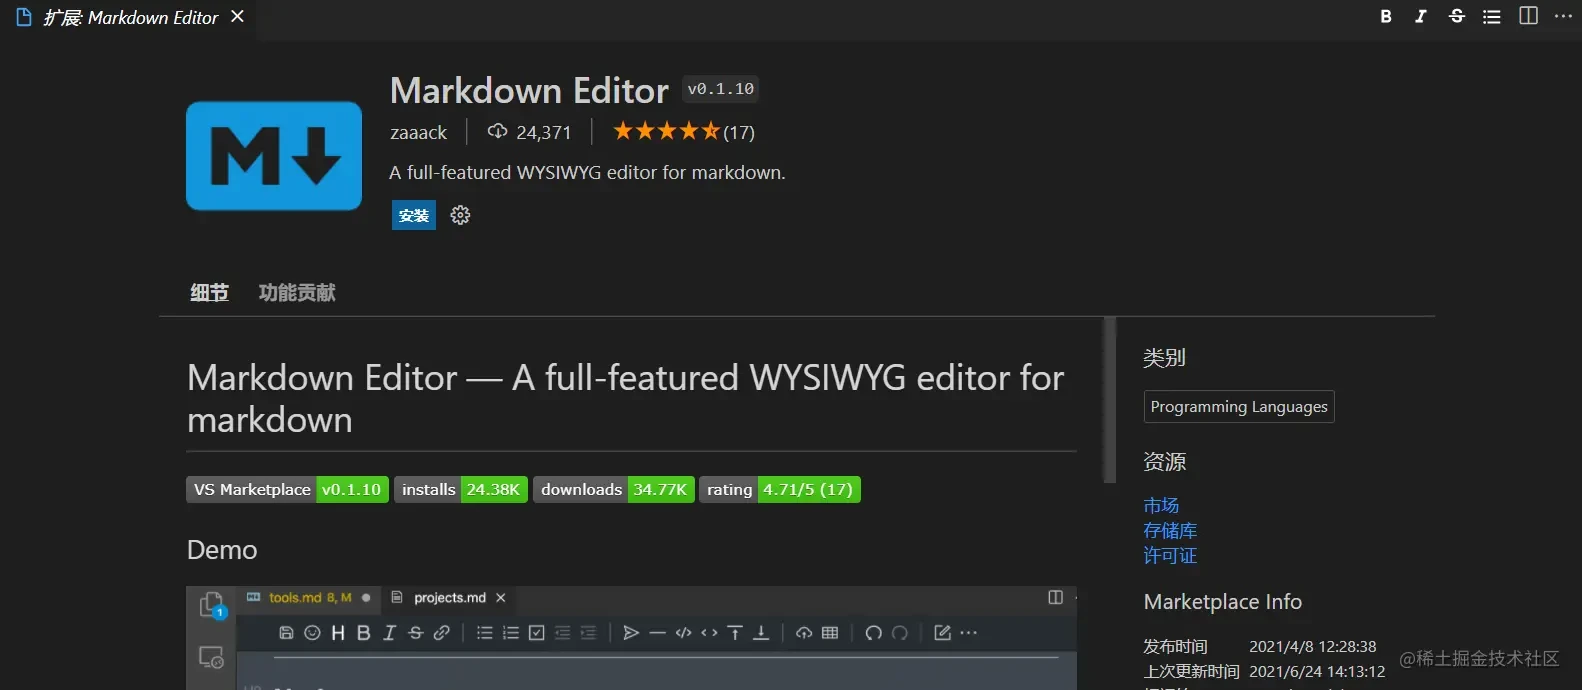This screenshot has height=690, width=1582.
Task: Click the Italic icon in the editor title bar
Action: click(x=1421, y=16)
